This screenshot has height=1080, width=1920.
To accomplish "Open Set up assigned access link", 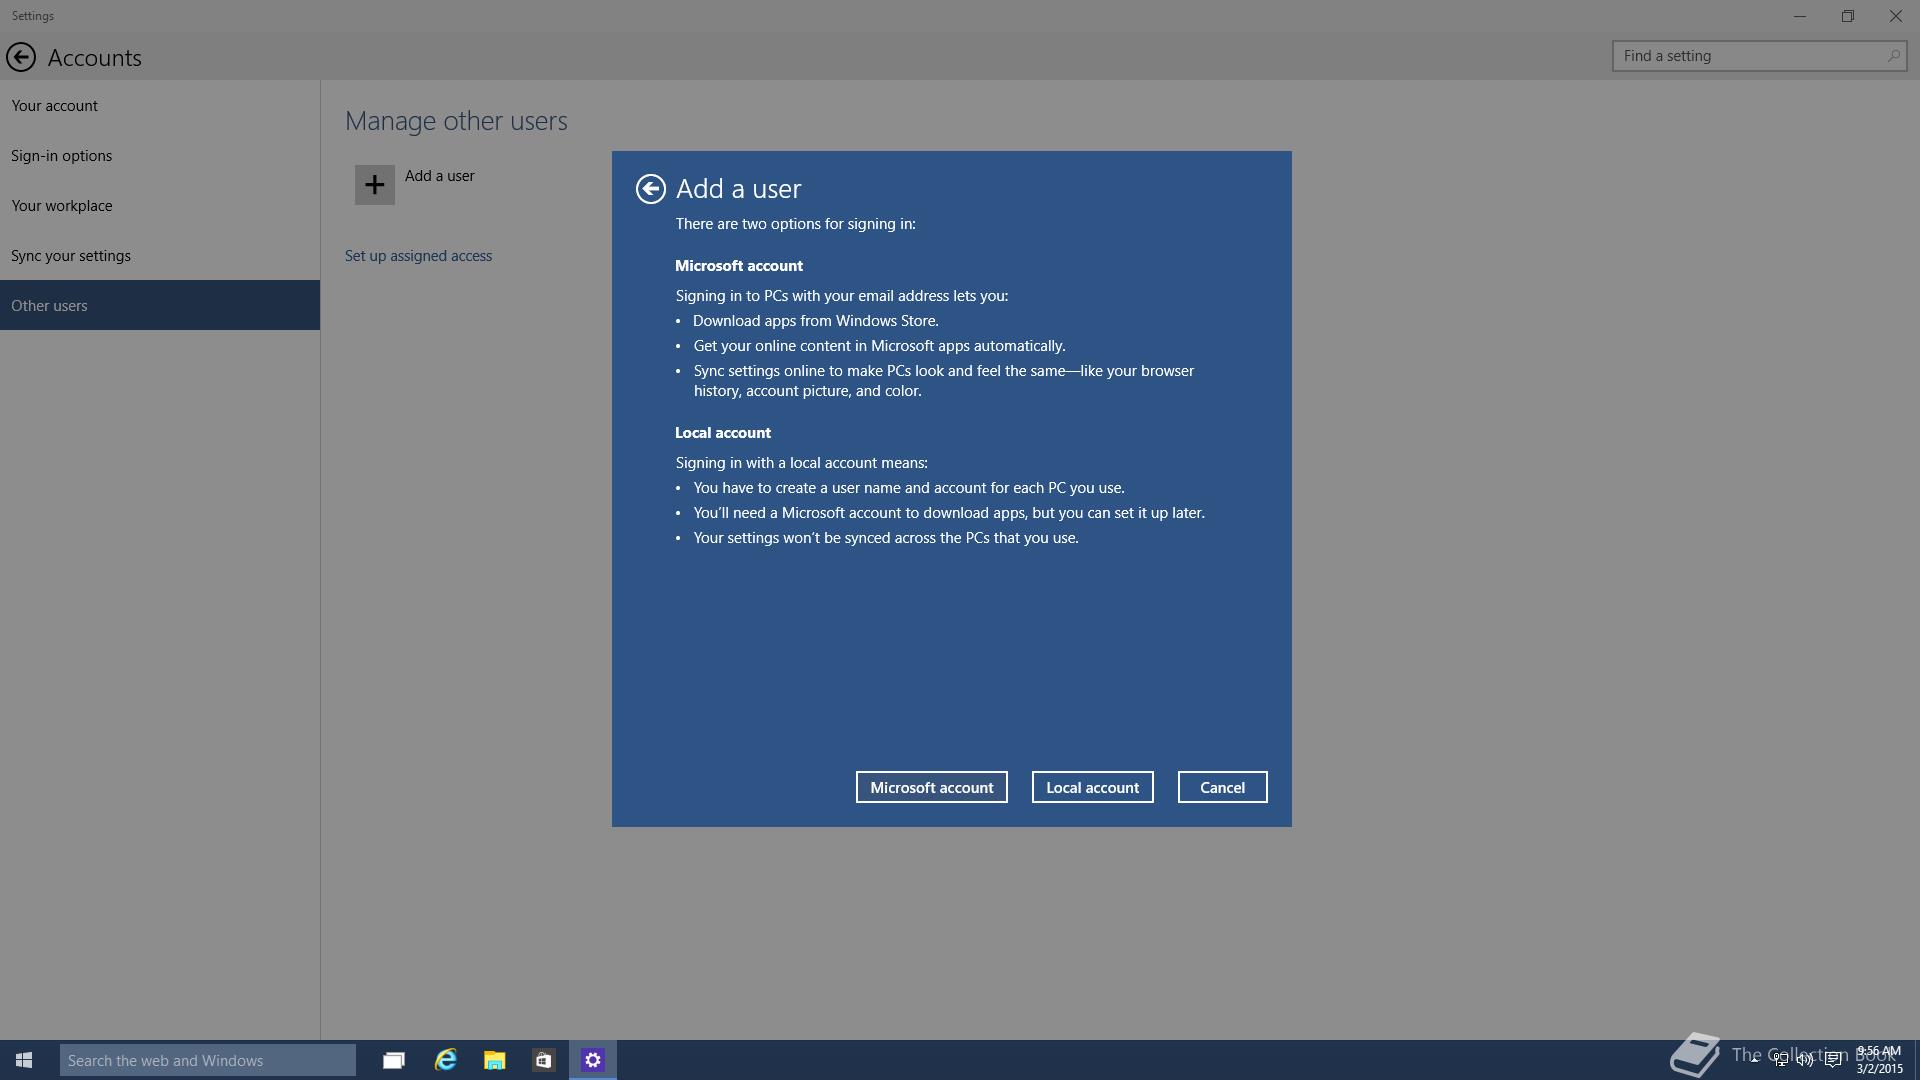I will click(x=418, y=256).
